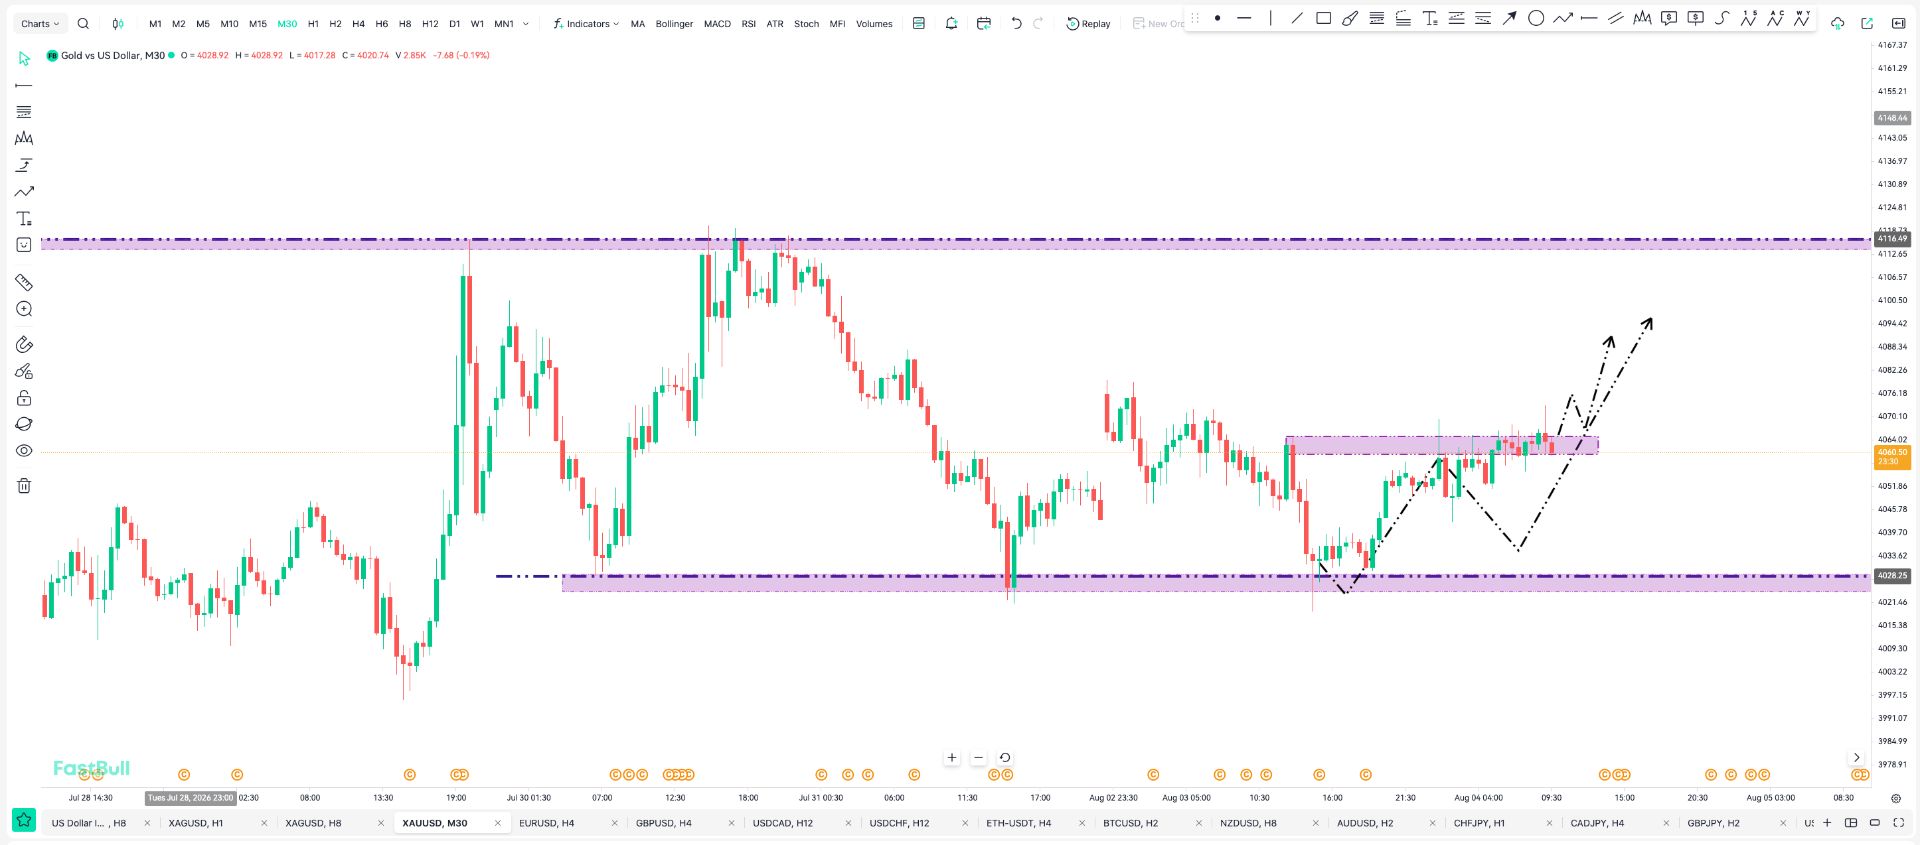The height and width of the screenshot is (845, 1920).
Task: Switch to the EURUSD, H4 tab
Action: [547, 823]
